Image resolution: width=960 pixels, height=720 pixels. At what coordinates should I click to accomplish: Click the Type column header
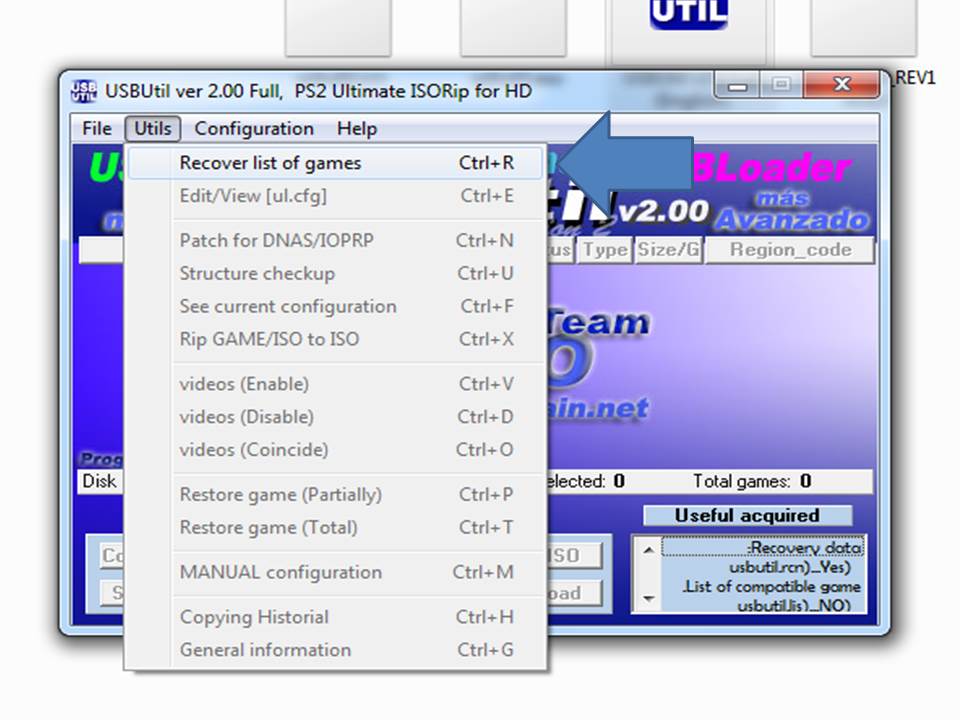[x=604, y=250]
